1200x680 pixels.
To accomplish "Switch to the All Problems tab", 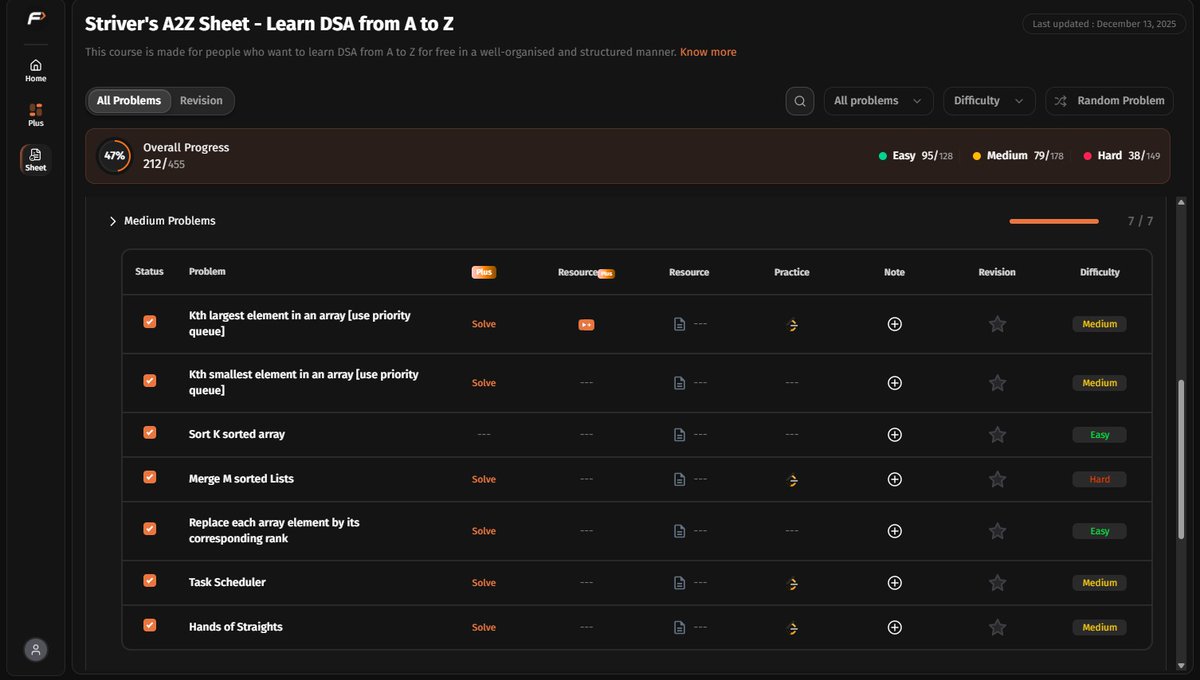I will pyautogui.click(x=129, y=101).
